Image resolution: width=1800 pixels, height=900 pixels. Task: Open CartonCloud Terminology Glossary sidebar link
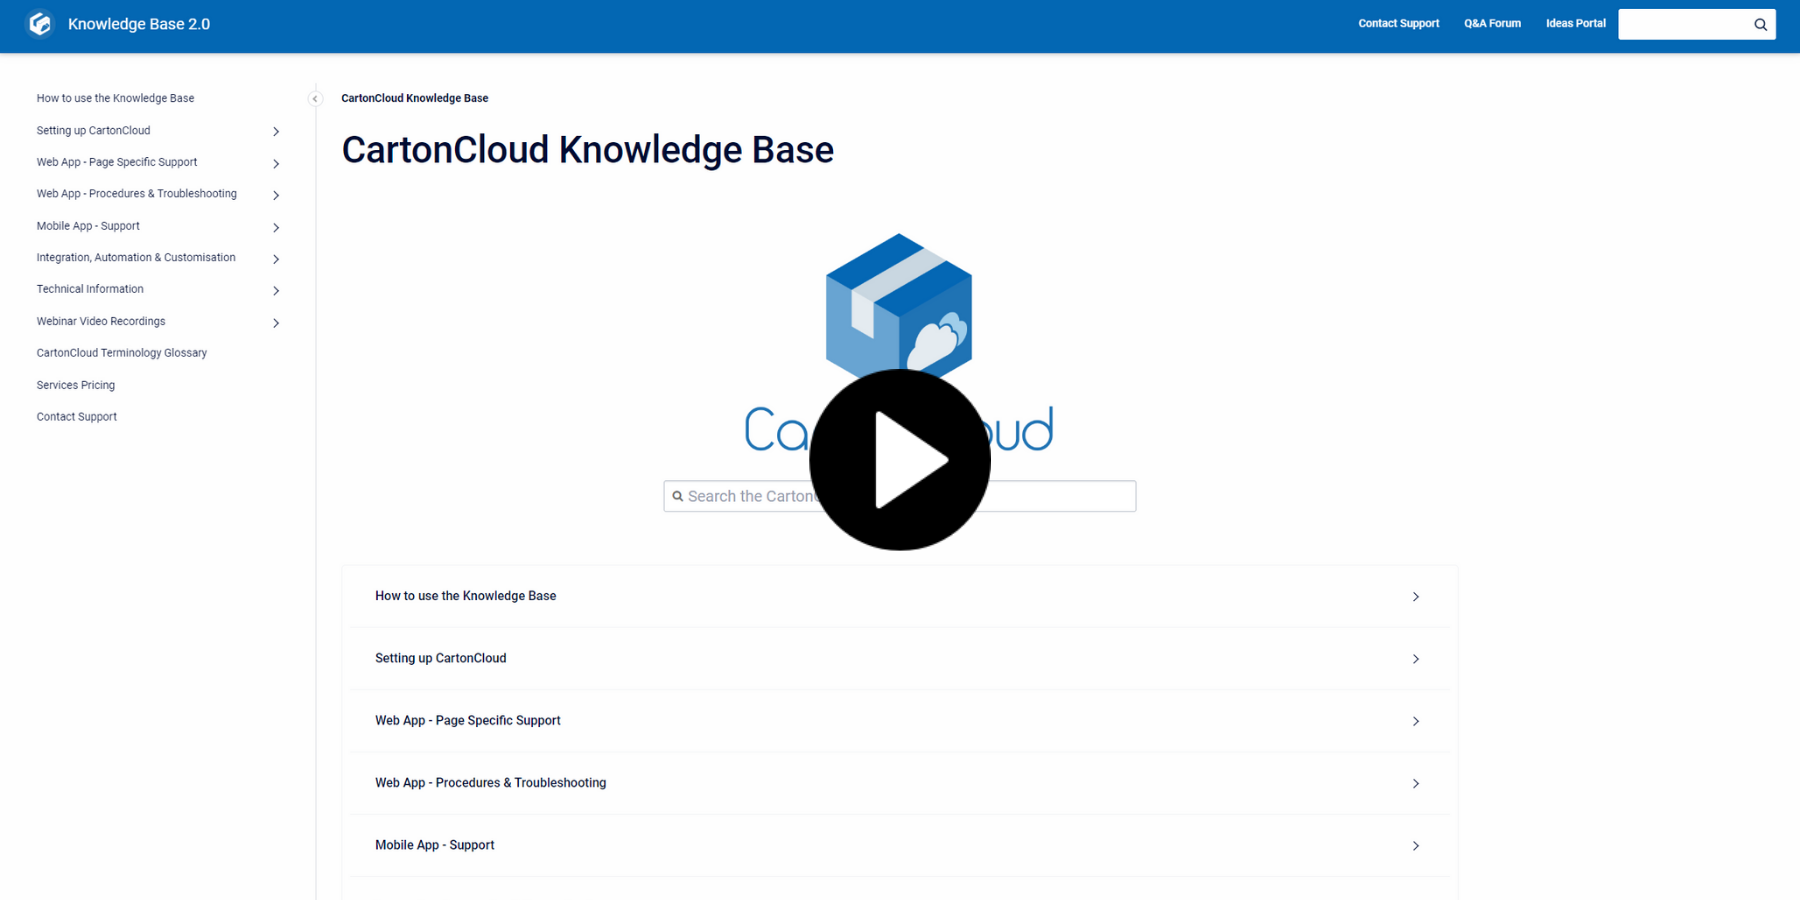tap(122, 353)
